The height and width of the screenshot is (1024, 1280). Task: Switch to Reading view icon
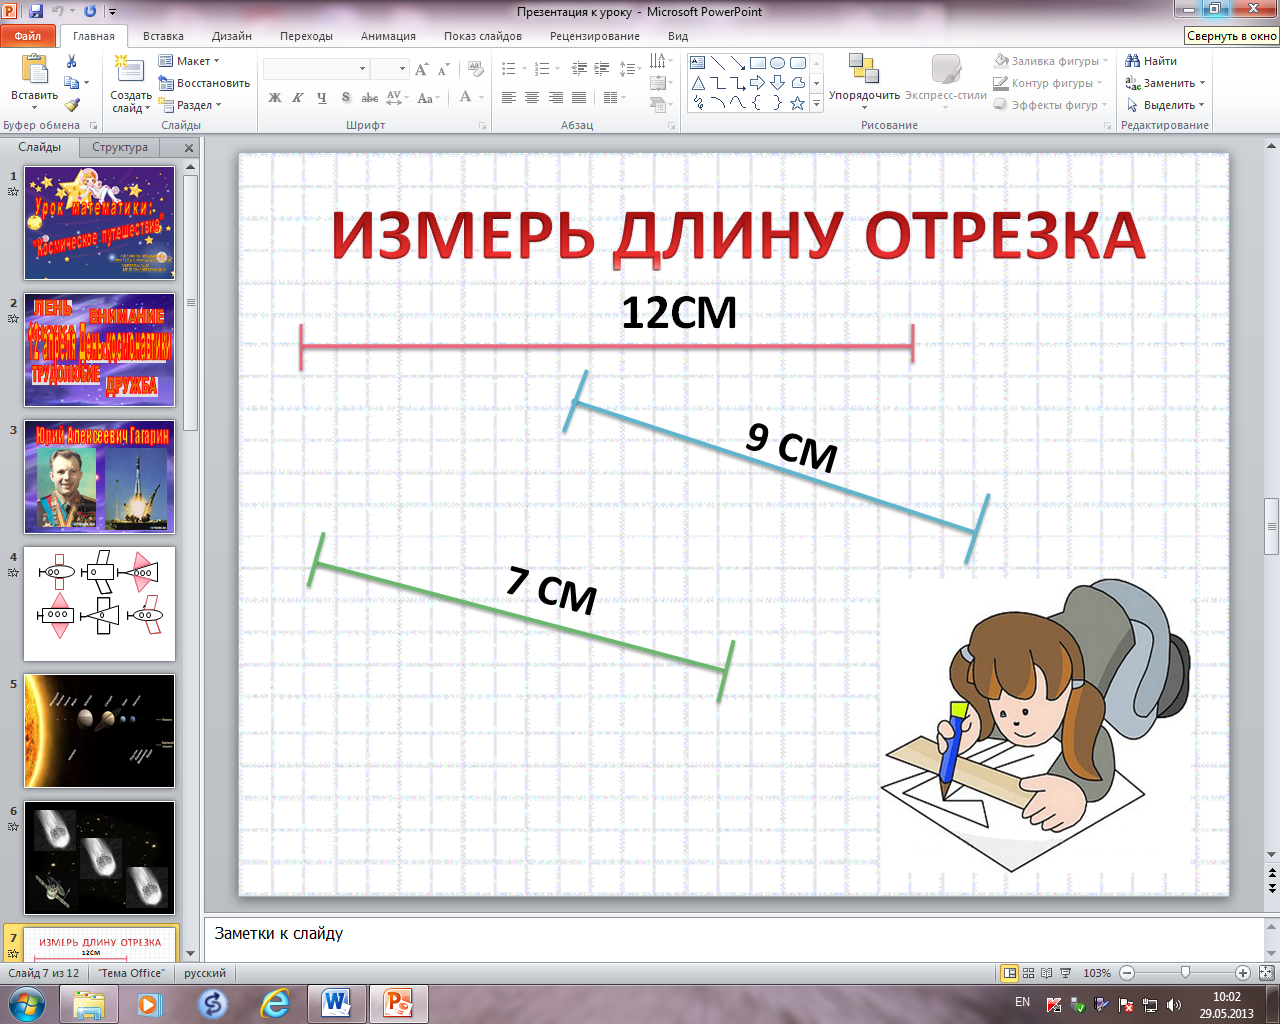point(1047,973)
